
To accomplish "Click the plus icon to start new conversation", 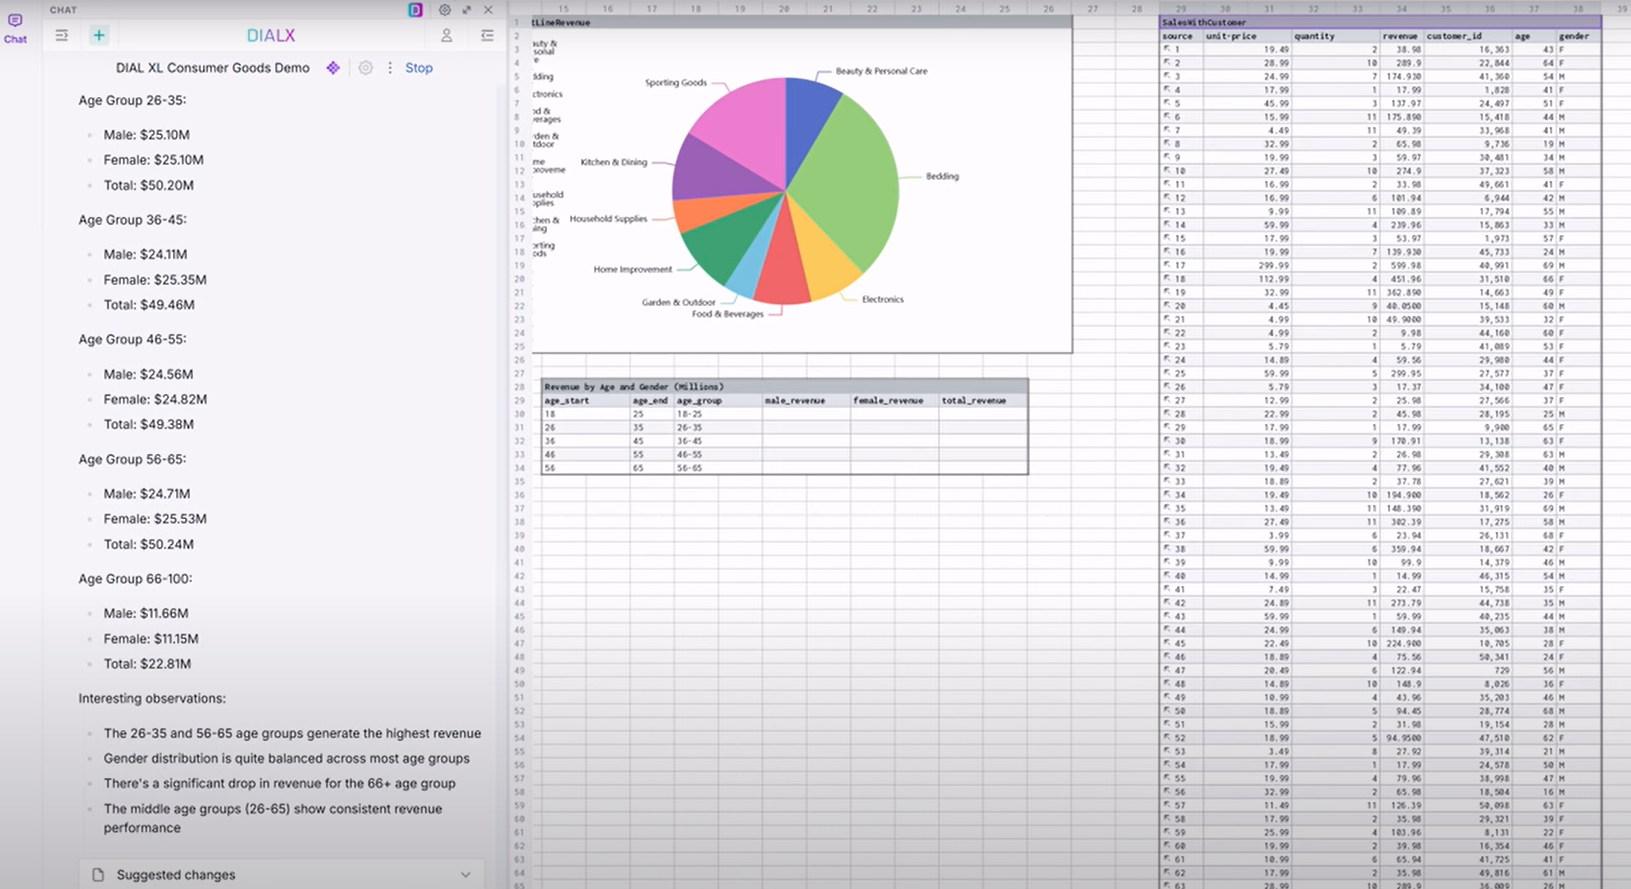I will coord(98,35).
